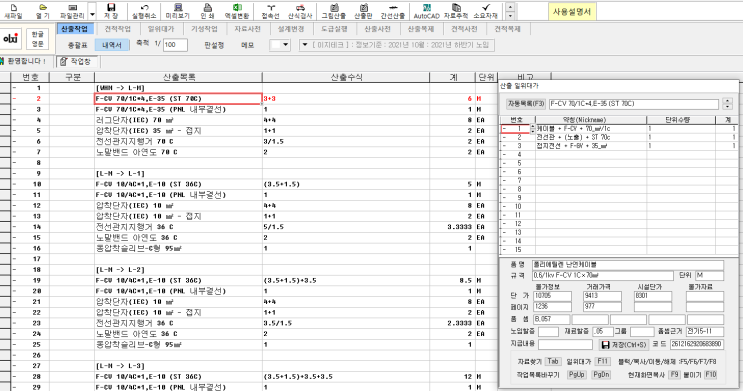Switch to the 기성작업 tab
This screenshot has width=743, height=391.
tap(204, 29)
